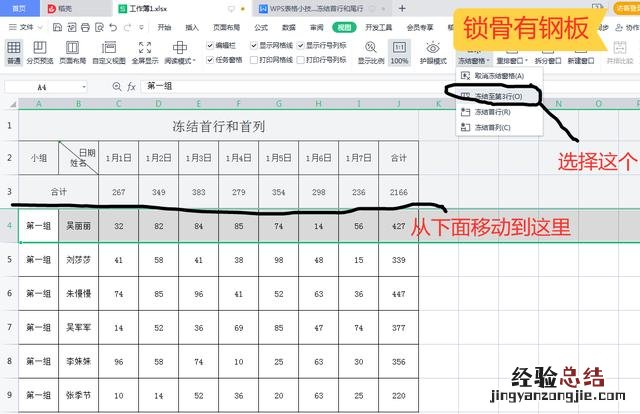This screenshot has height=414, width=640.
Task: Open the Home (开始) ribbon tab
Action: coord(164,27)
